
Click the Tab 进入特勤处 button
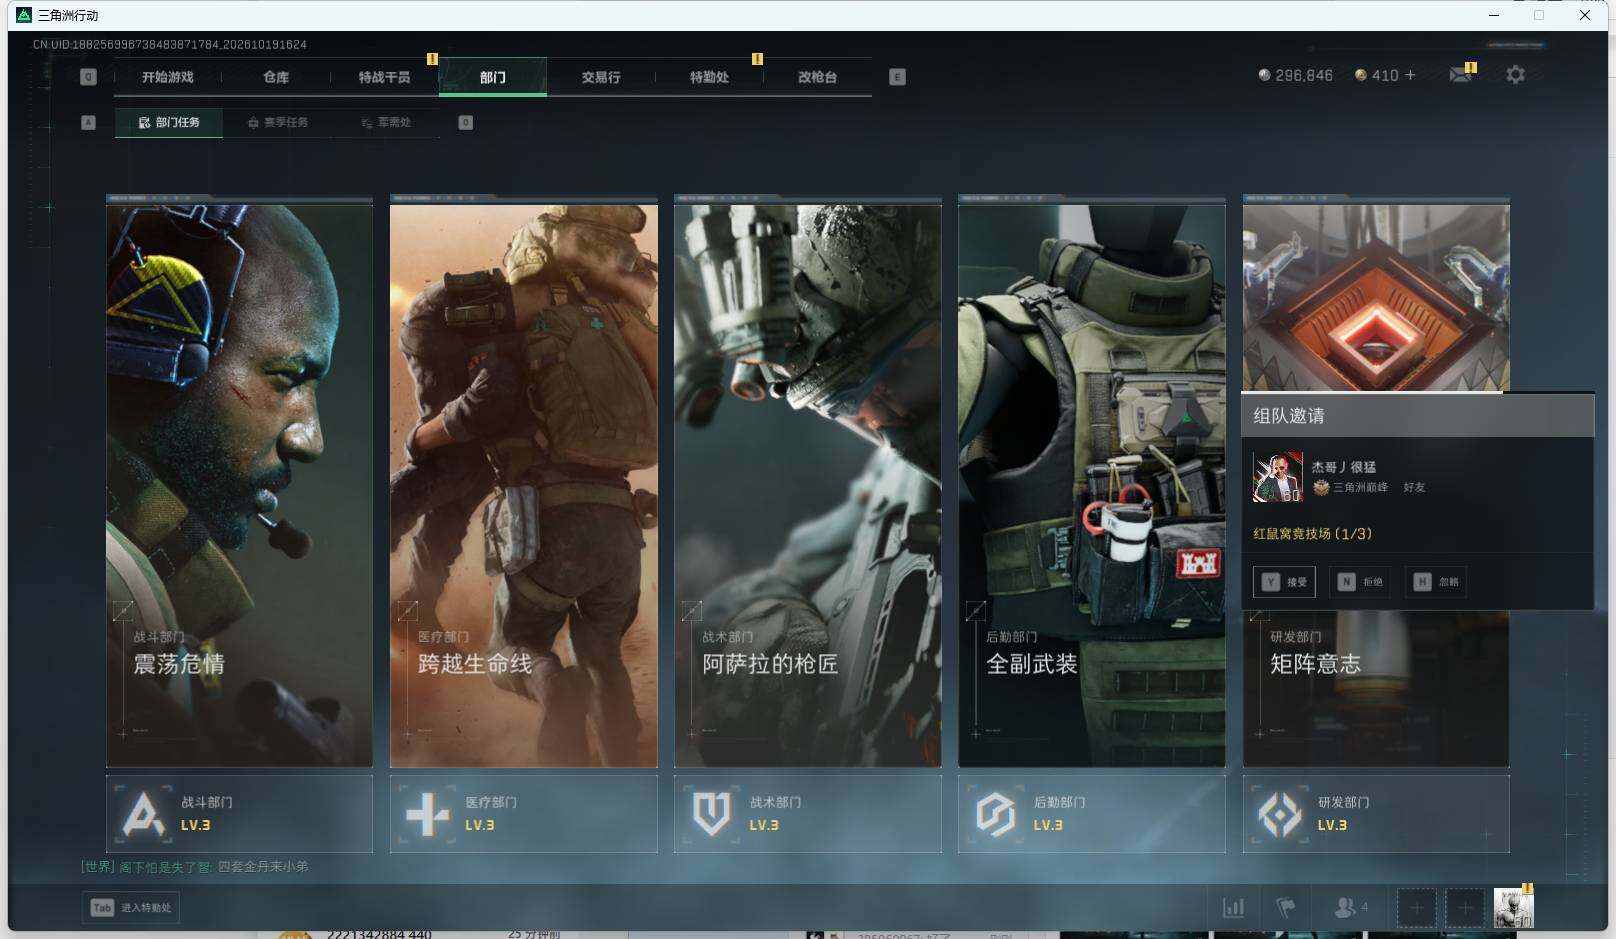131,908
